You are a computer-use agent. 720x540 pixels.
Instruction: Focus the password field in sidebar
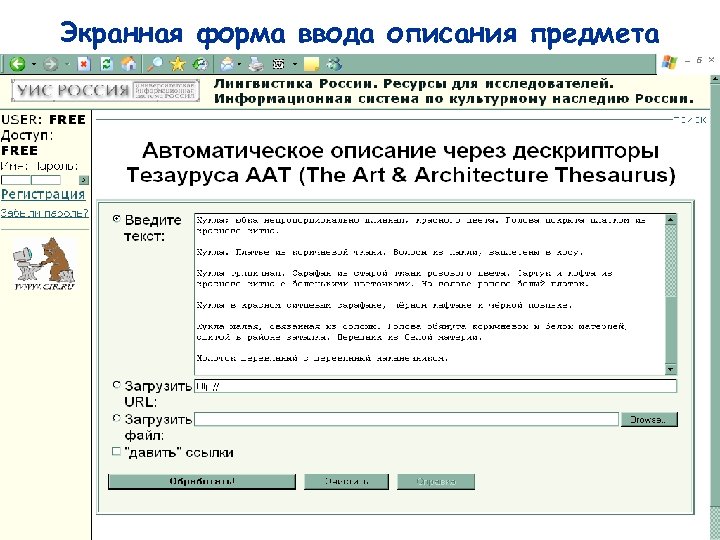click(x=46, y=180)
